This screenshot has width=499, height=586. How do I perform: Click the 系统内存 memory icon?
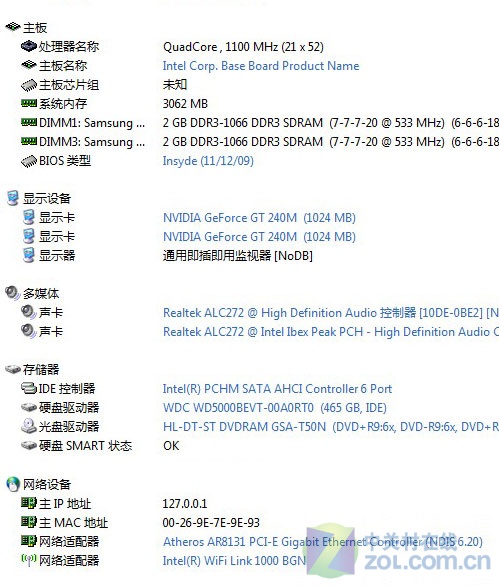pyautogui.click(x=28, y=104)
